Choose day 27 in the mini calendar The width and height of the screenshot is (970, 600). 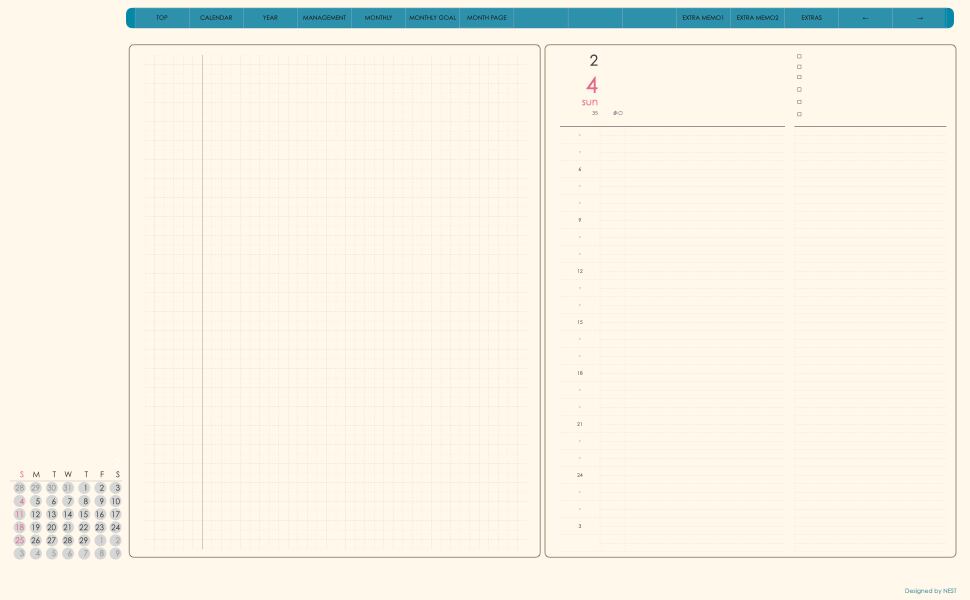[52, 540]
